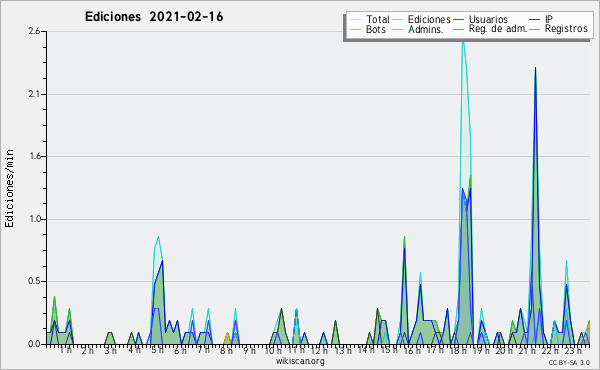This screenshot has height=370, width=600.
Task: Click the 13 h x-axis label
Action: [343, 350]
